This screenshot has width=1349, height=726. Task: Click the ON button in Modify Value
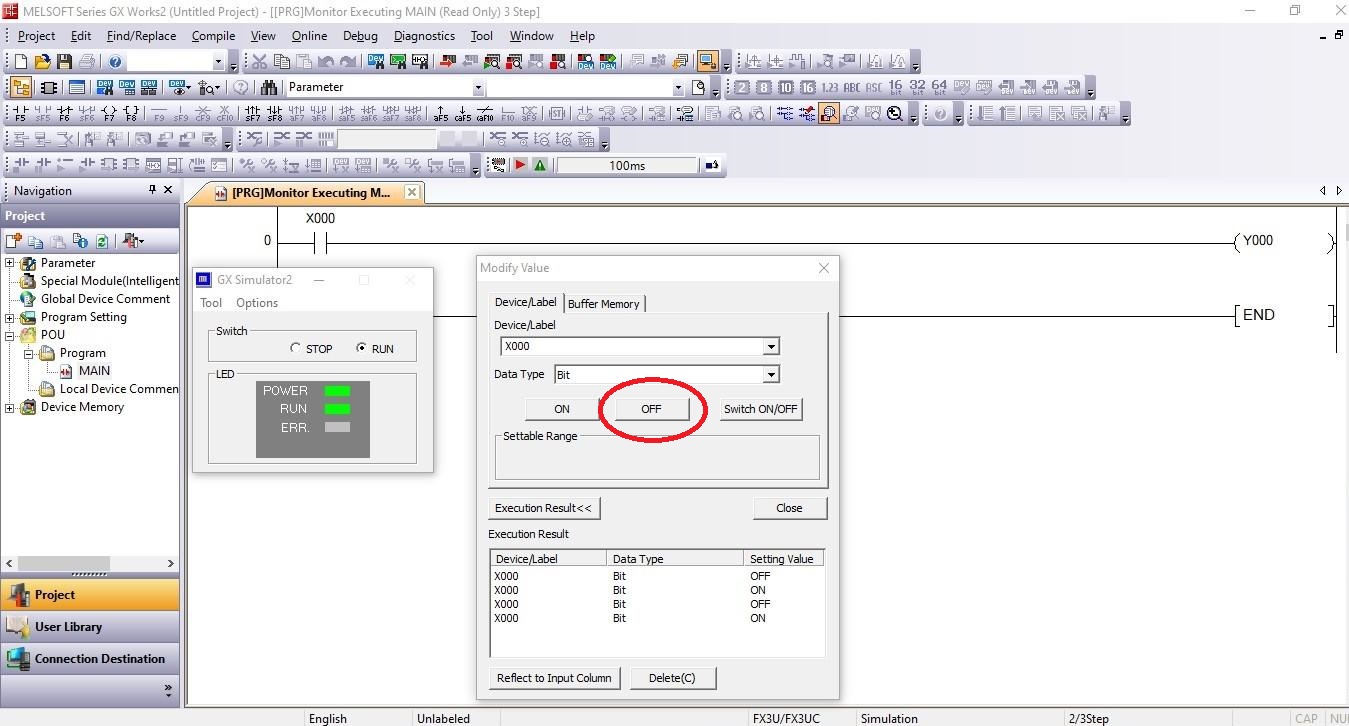click(x=562, y=409)
